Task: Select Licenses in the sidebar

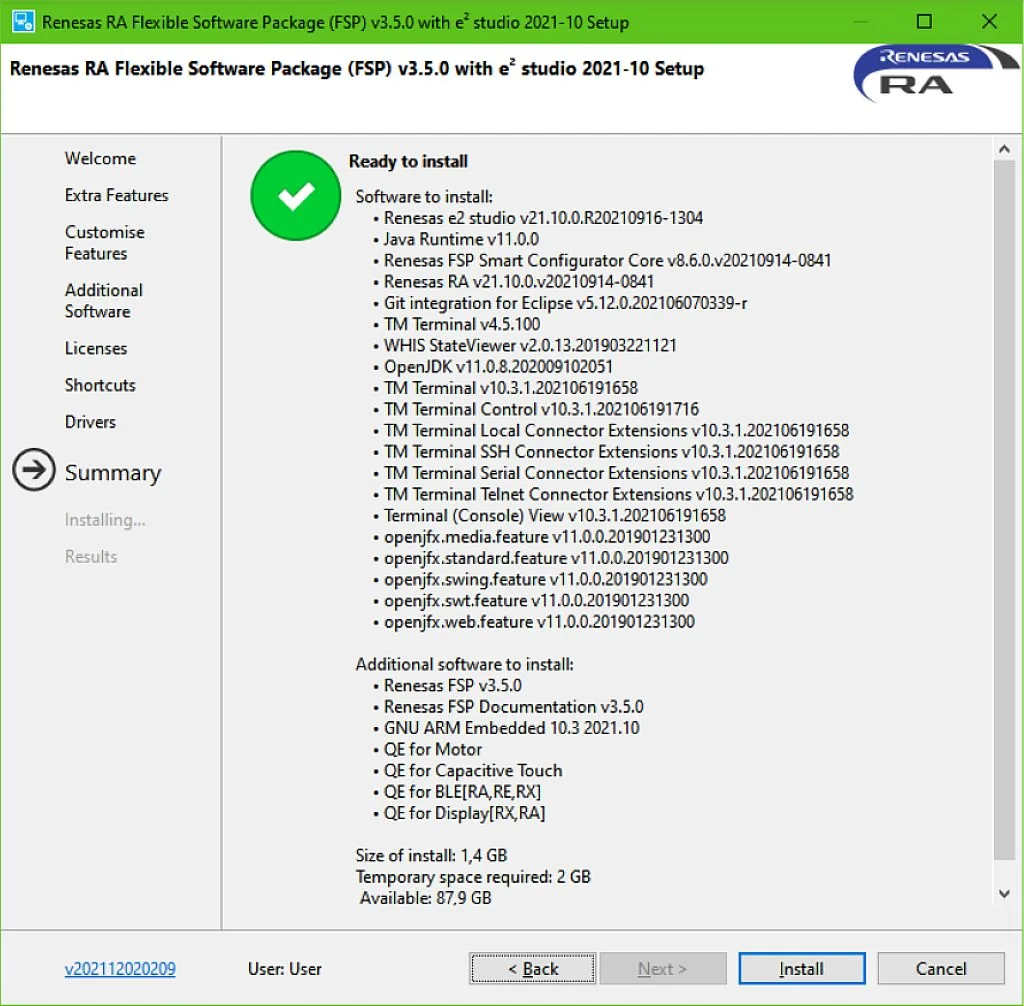Action: pos(96,348)
